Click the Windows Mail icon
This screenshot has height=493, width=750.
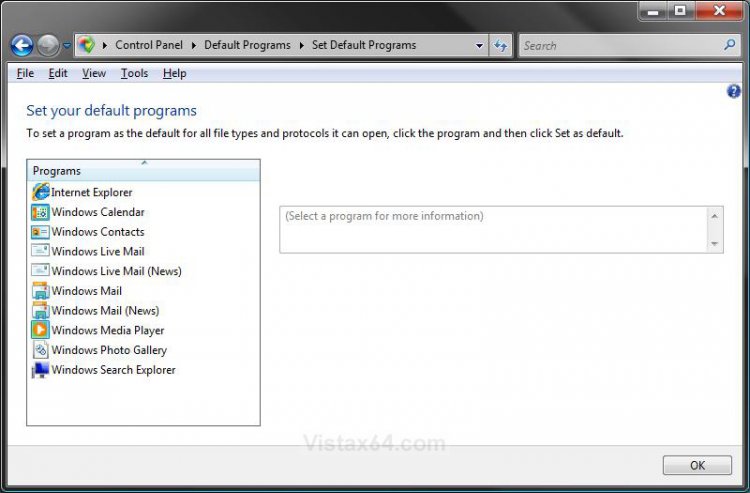coord(40,290)
